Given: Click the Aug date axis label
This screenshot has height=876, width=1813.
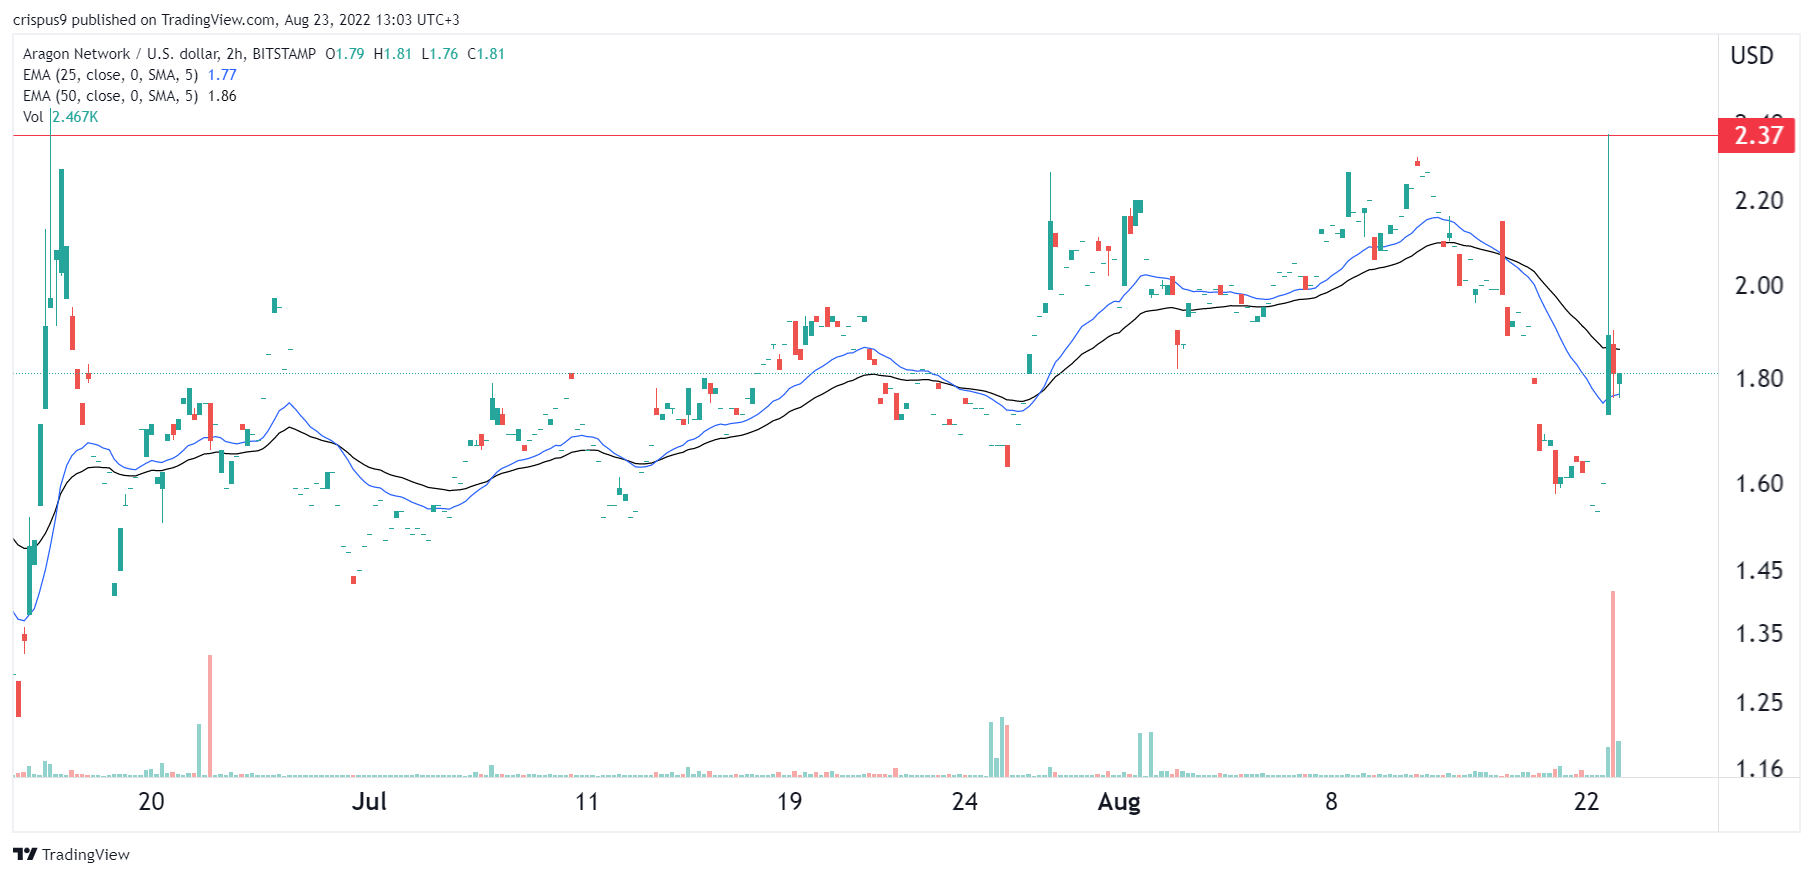Looking at the screenshot, I should 1119,802.
